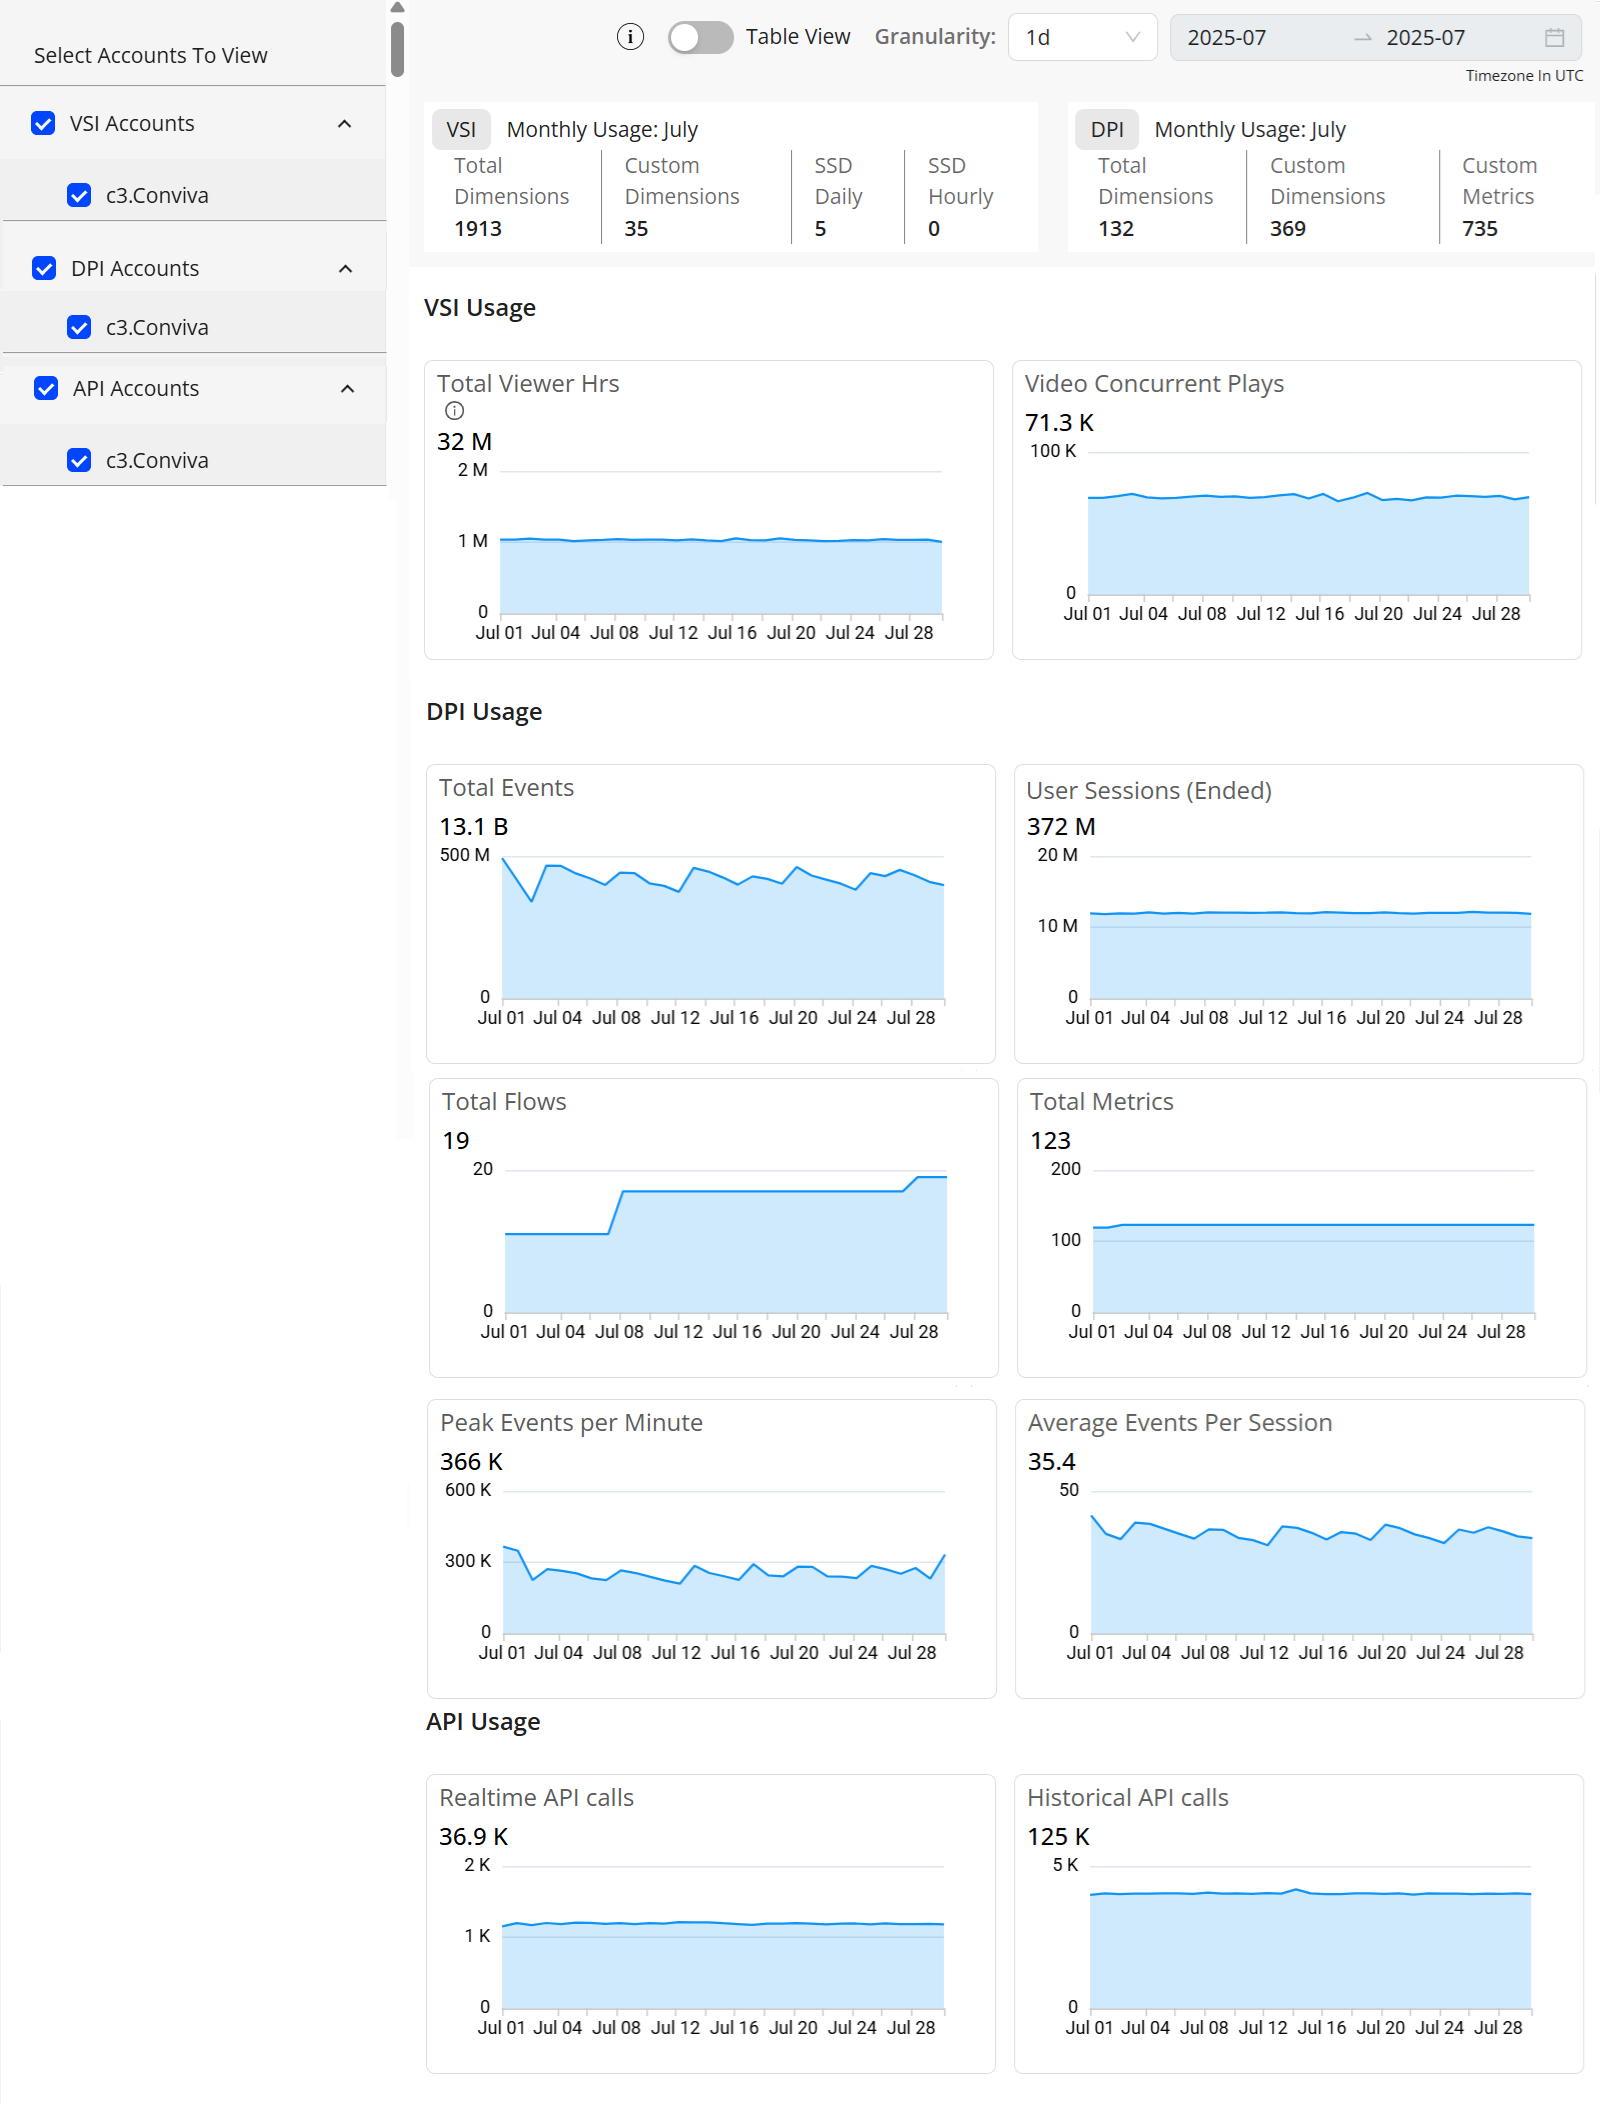Select the DPI monthly usage tab
The width and height of the screenshot is (1600, 2107).
coord(1106,129)
